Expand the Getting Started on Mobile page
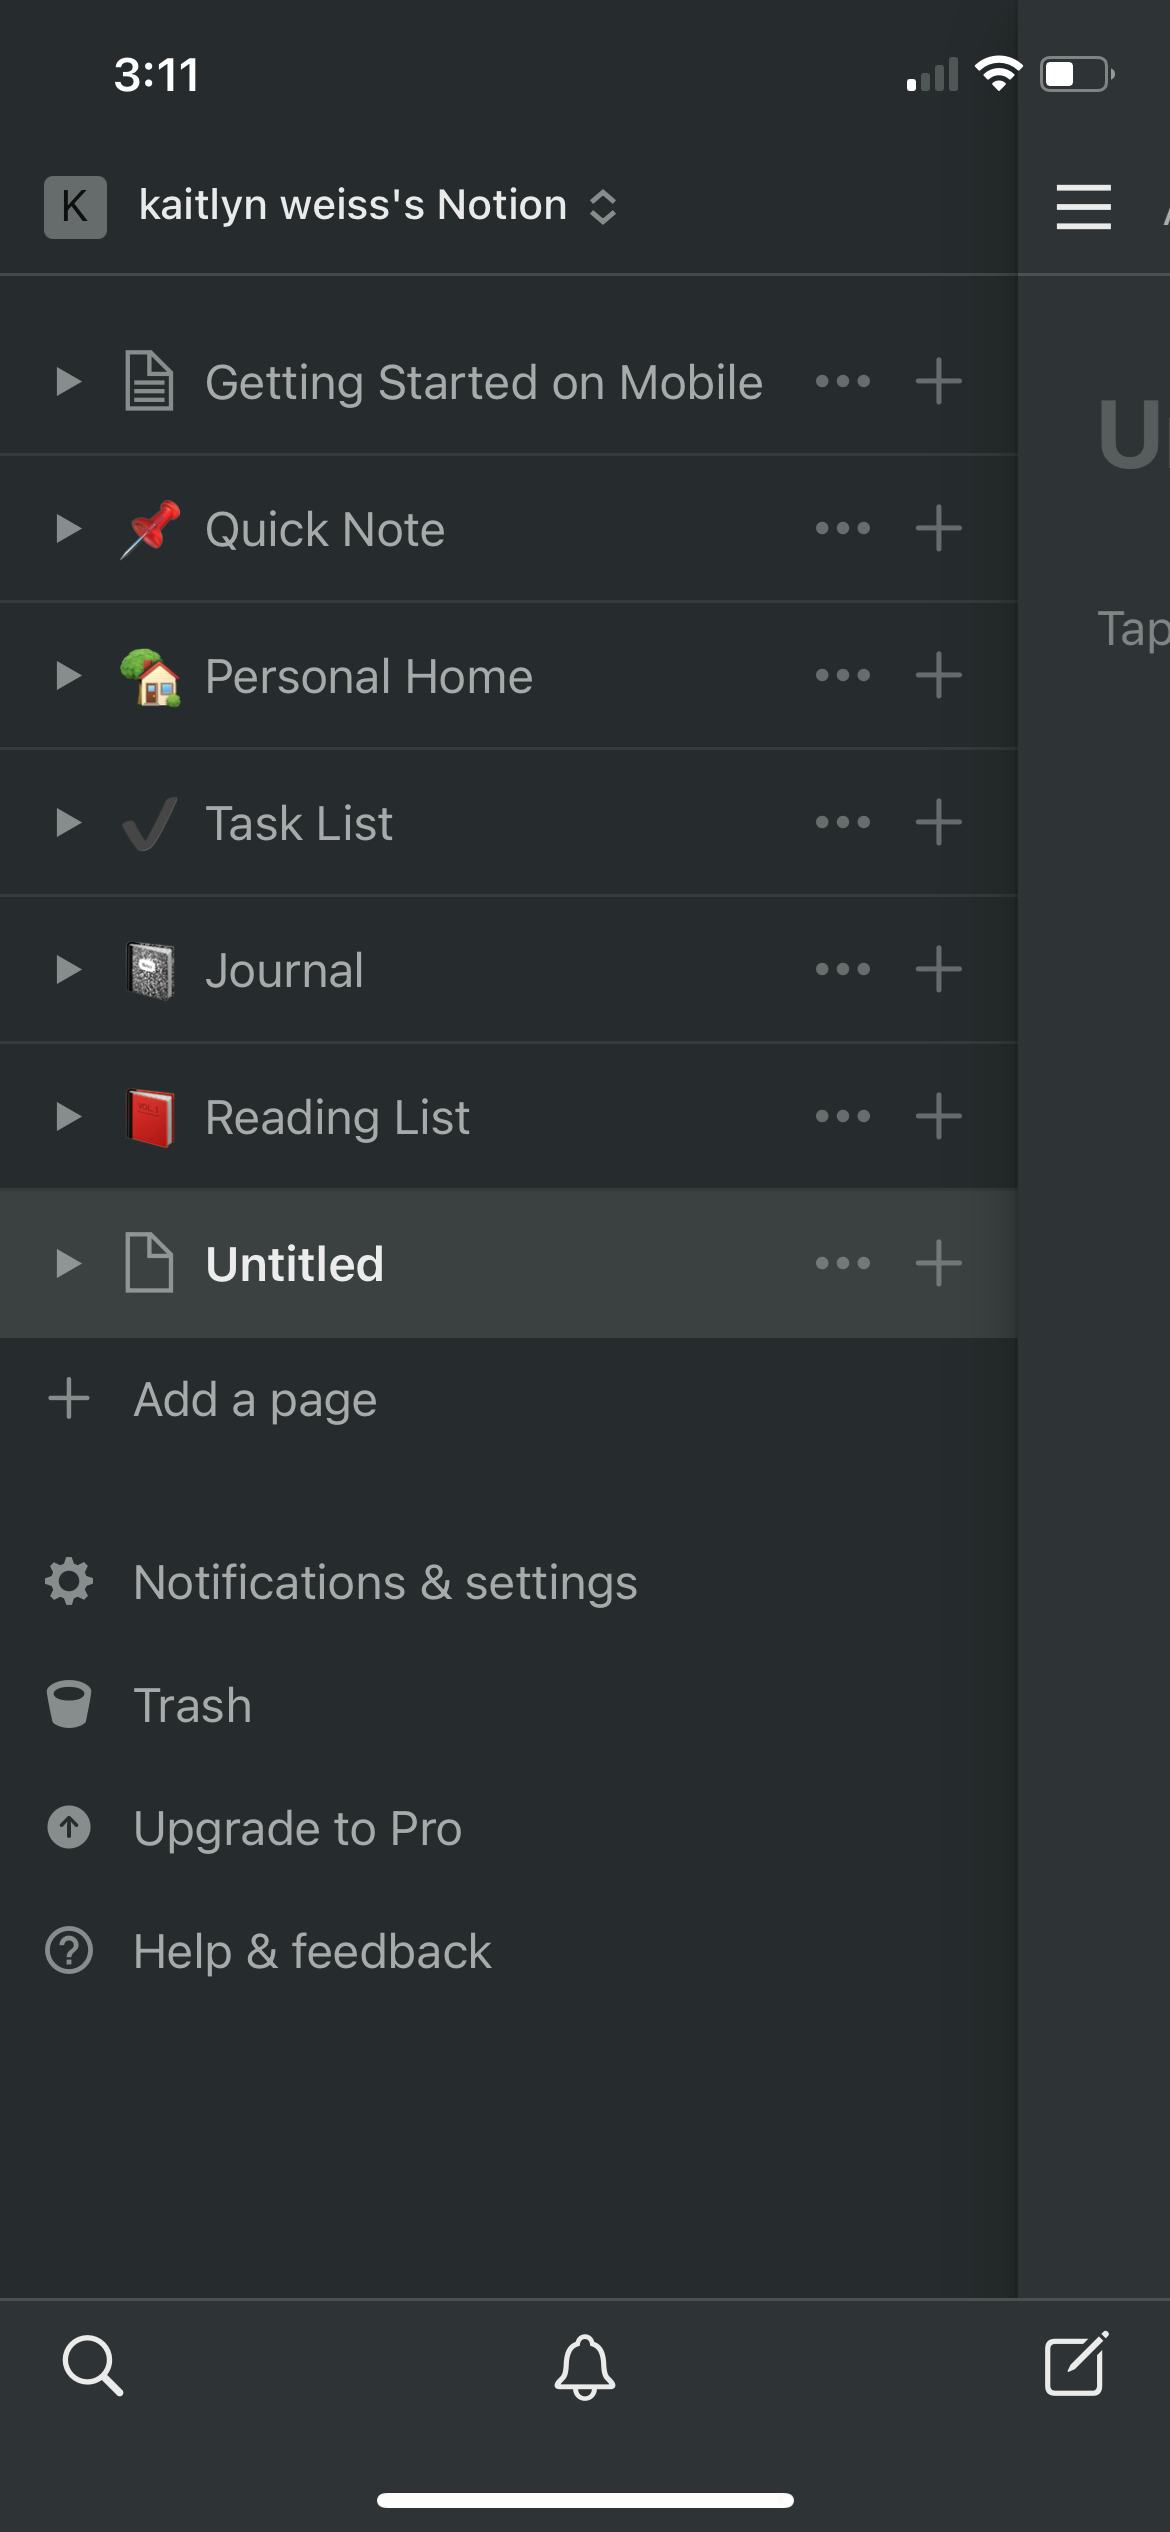Image resolution: width=1170 pixels, height=2532 pixels. click(68, 381)
